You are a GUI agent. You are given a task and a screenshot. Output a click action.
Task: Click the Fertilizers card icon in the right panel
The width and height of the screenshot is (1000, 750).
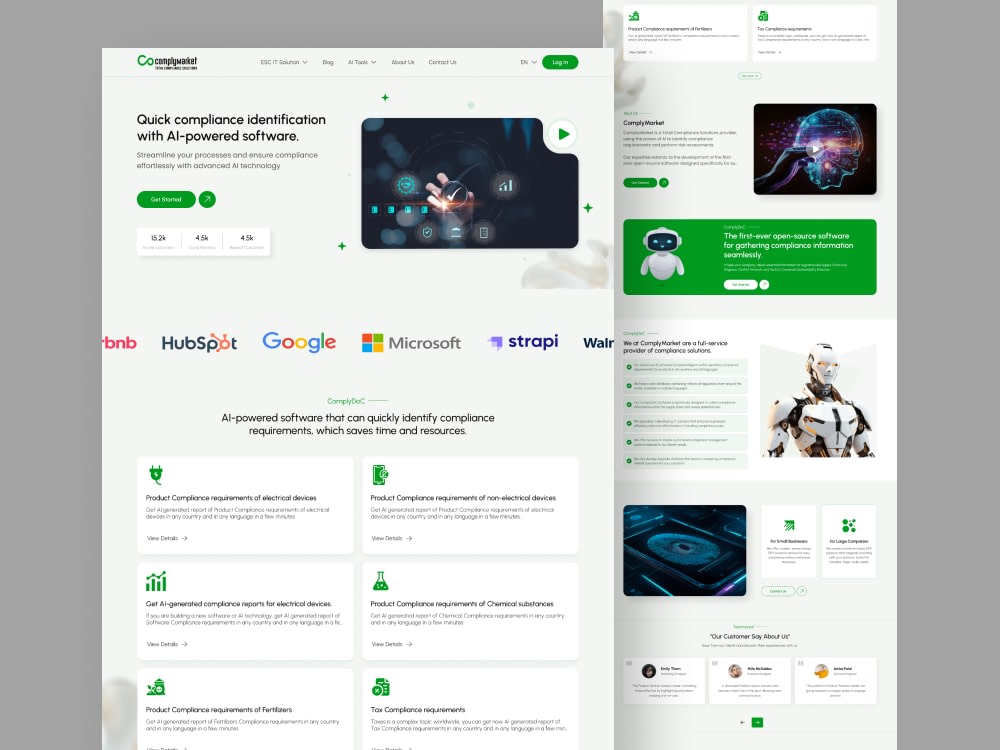point(634,16)
